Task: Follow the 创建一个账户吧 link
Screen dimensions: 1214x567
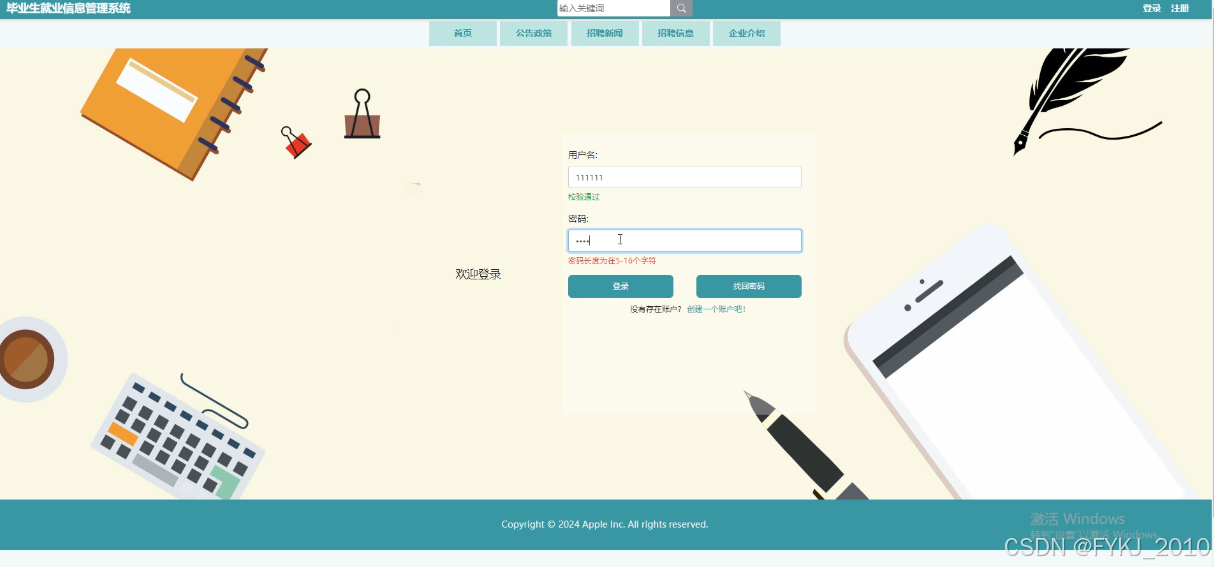Action: (x=717, y=309)
